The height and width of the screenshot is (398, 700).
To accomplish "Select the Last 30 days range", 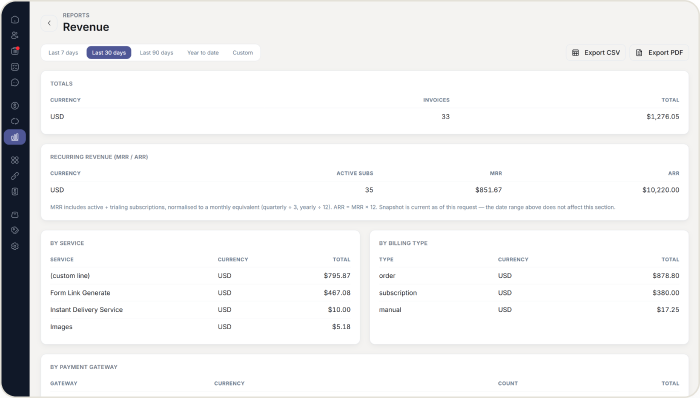I will point(109,53).
